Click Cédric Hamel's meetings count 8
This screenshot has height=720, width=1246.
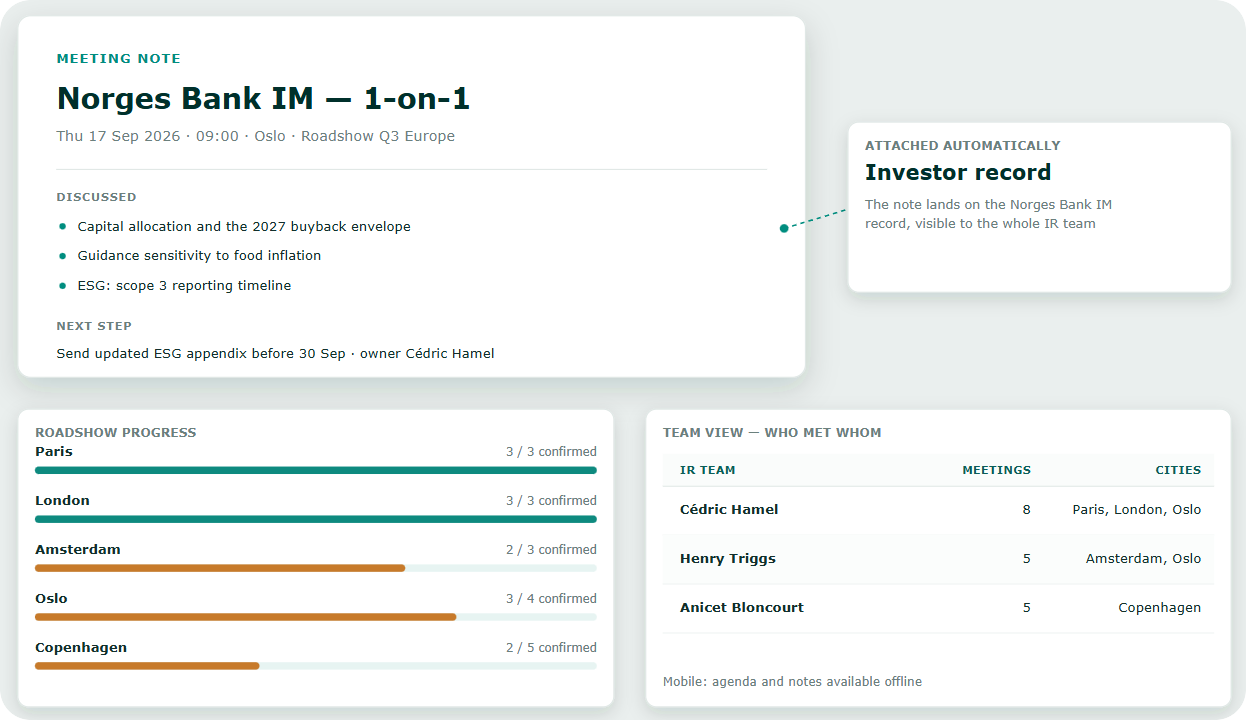click(1026, 510)
